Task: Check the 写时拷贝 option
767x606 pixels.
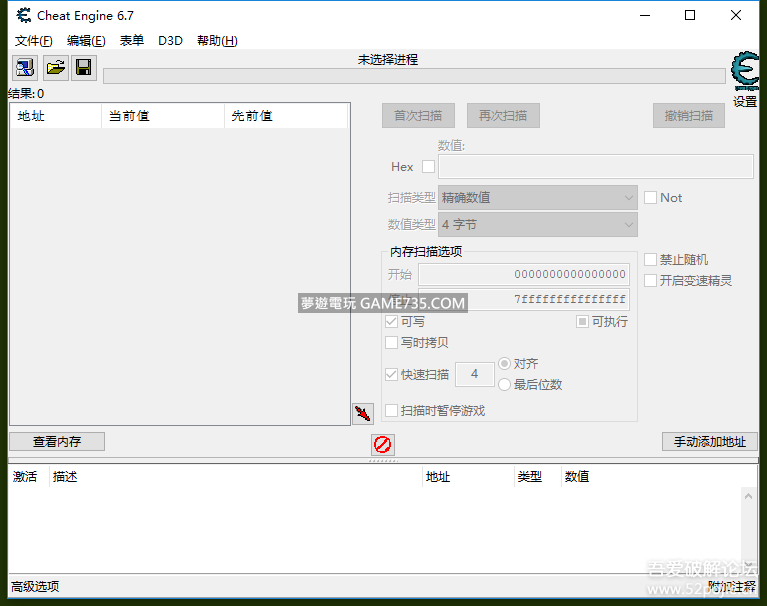Action: click(391, 343)
